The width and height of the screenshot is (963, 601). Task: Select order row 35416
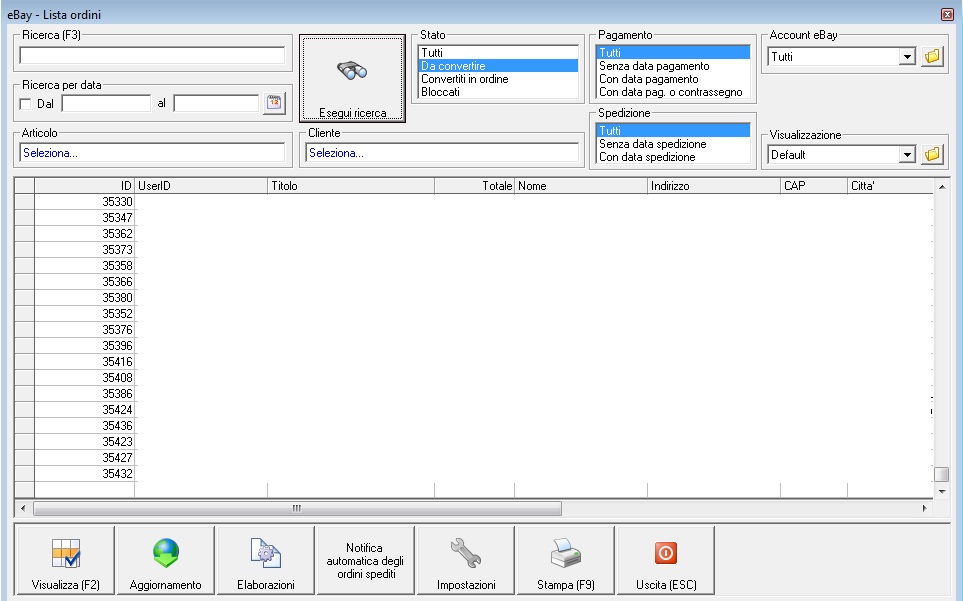point(85,361)
